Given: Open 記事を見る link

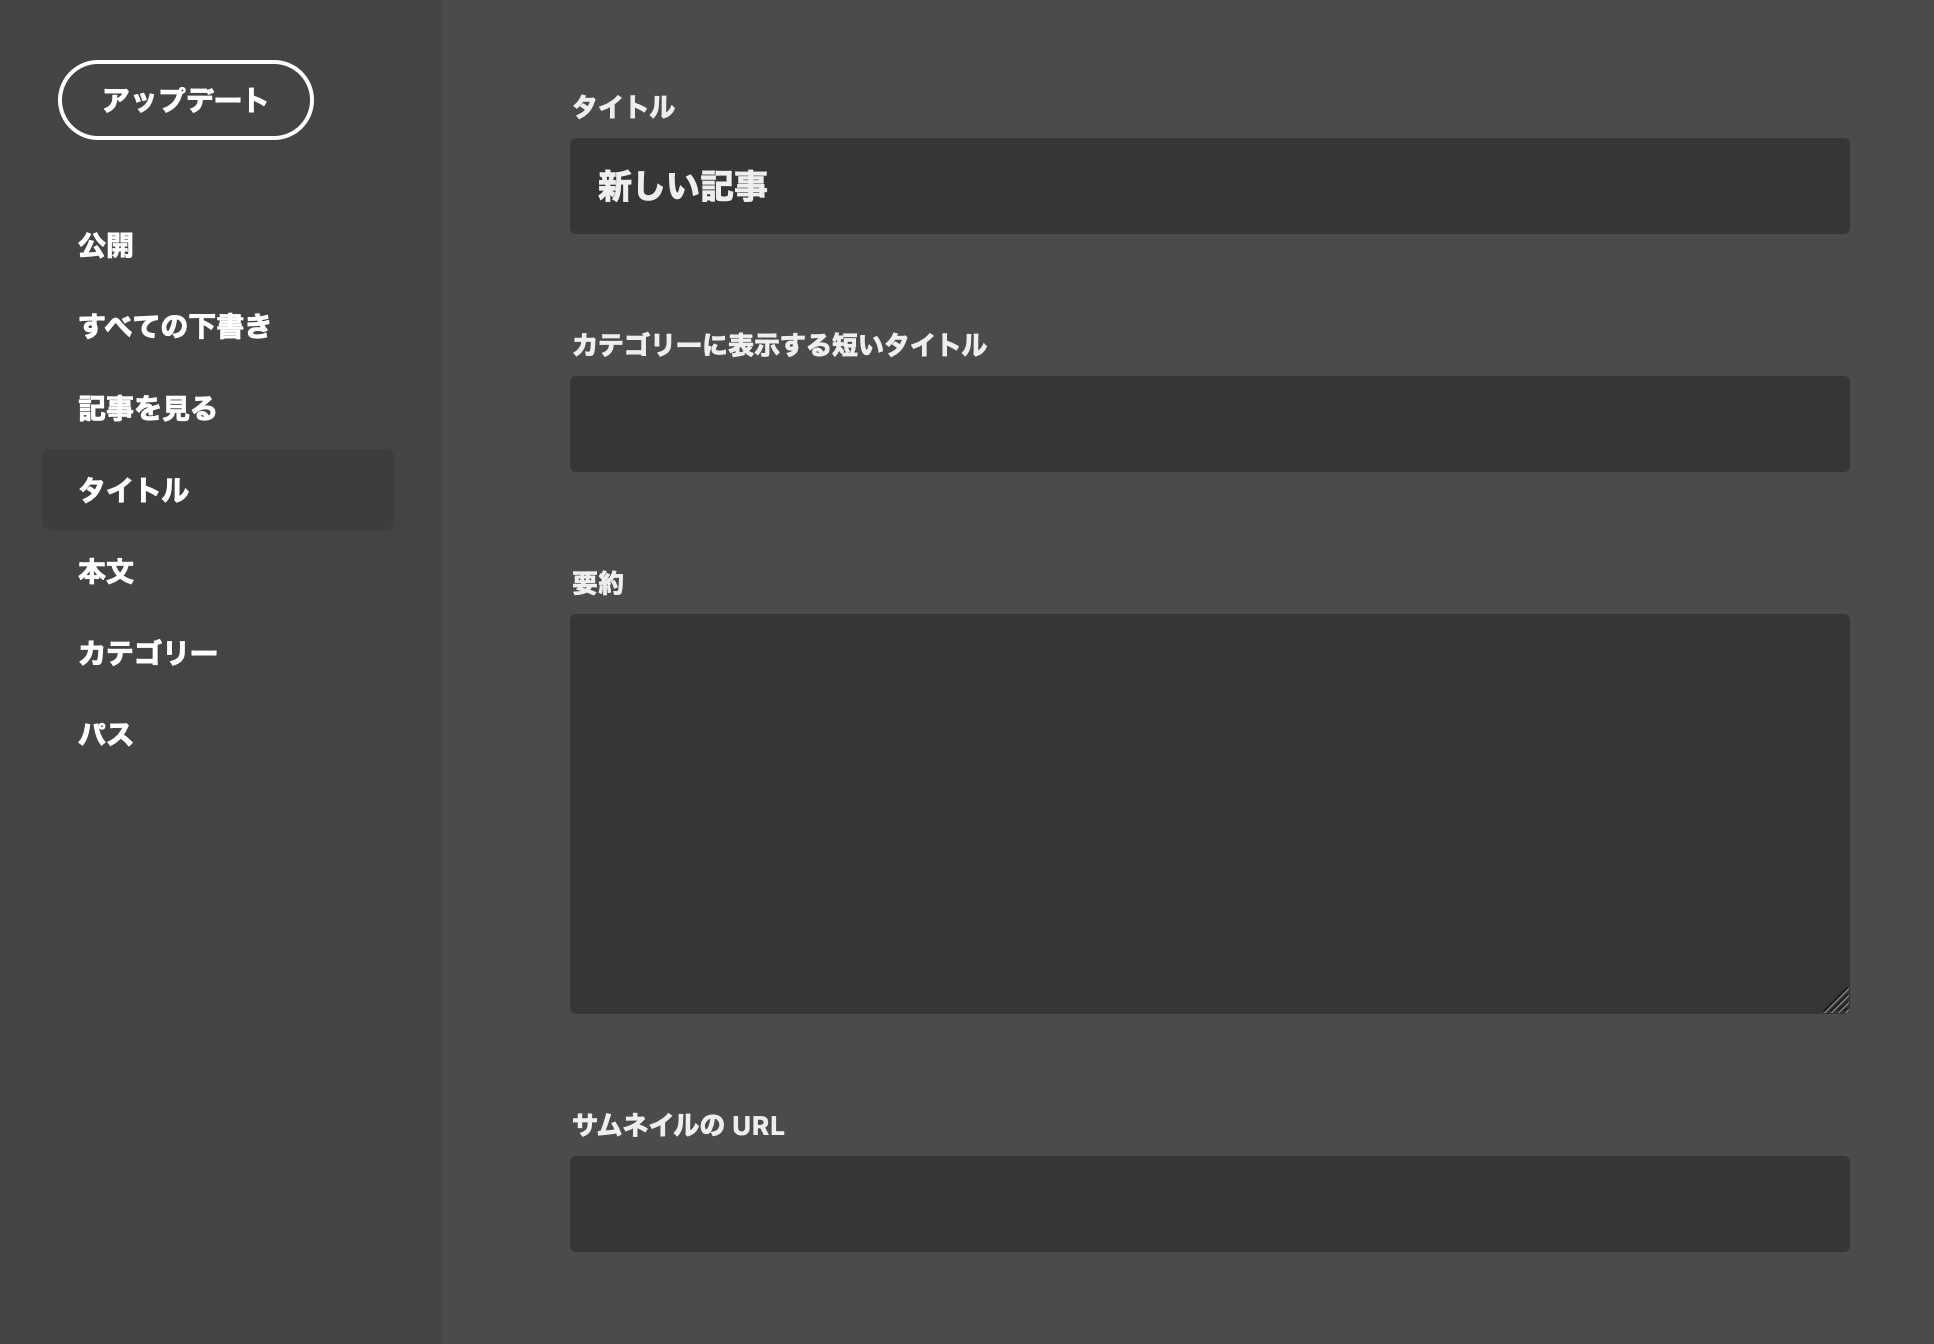Looking at the screenshot, I should tap(148, 408).
